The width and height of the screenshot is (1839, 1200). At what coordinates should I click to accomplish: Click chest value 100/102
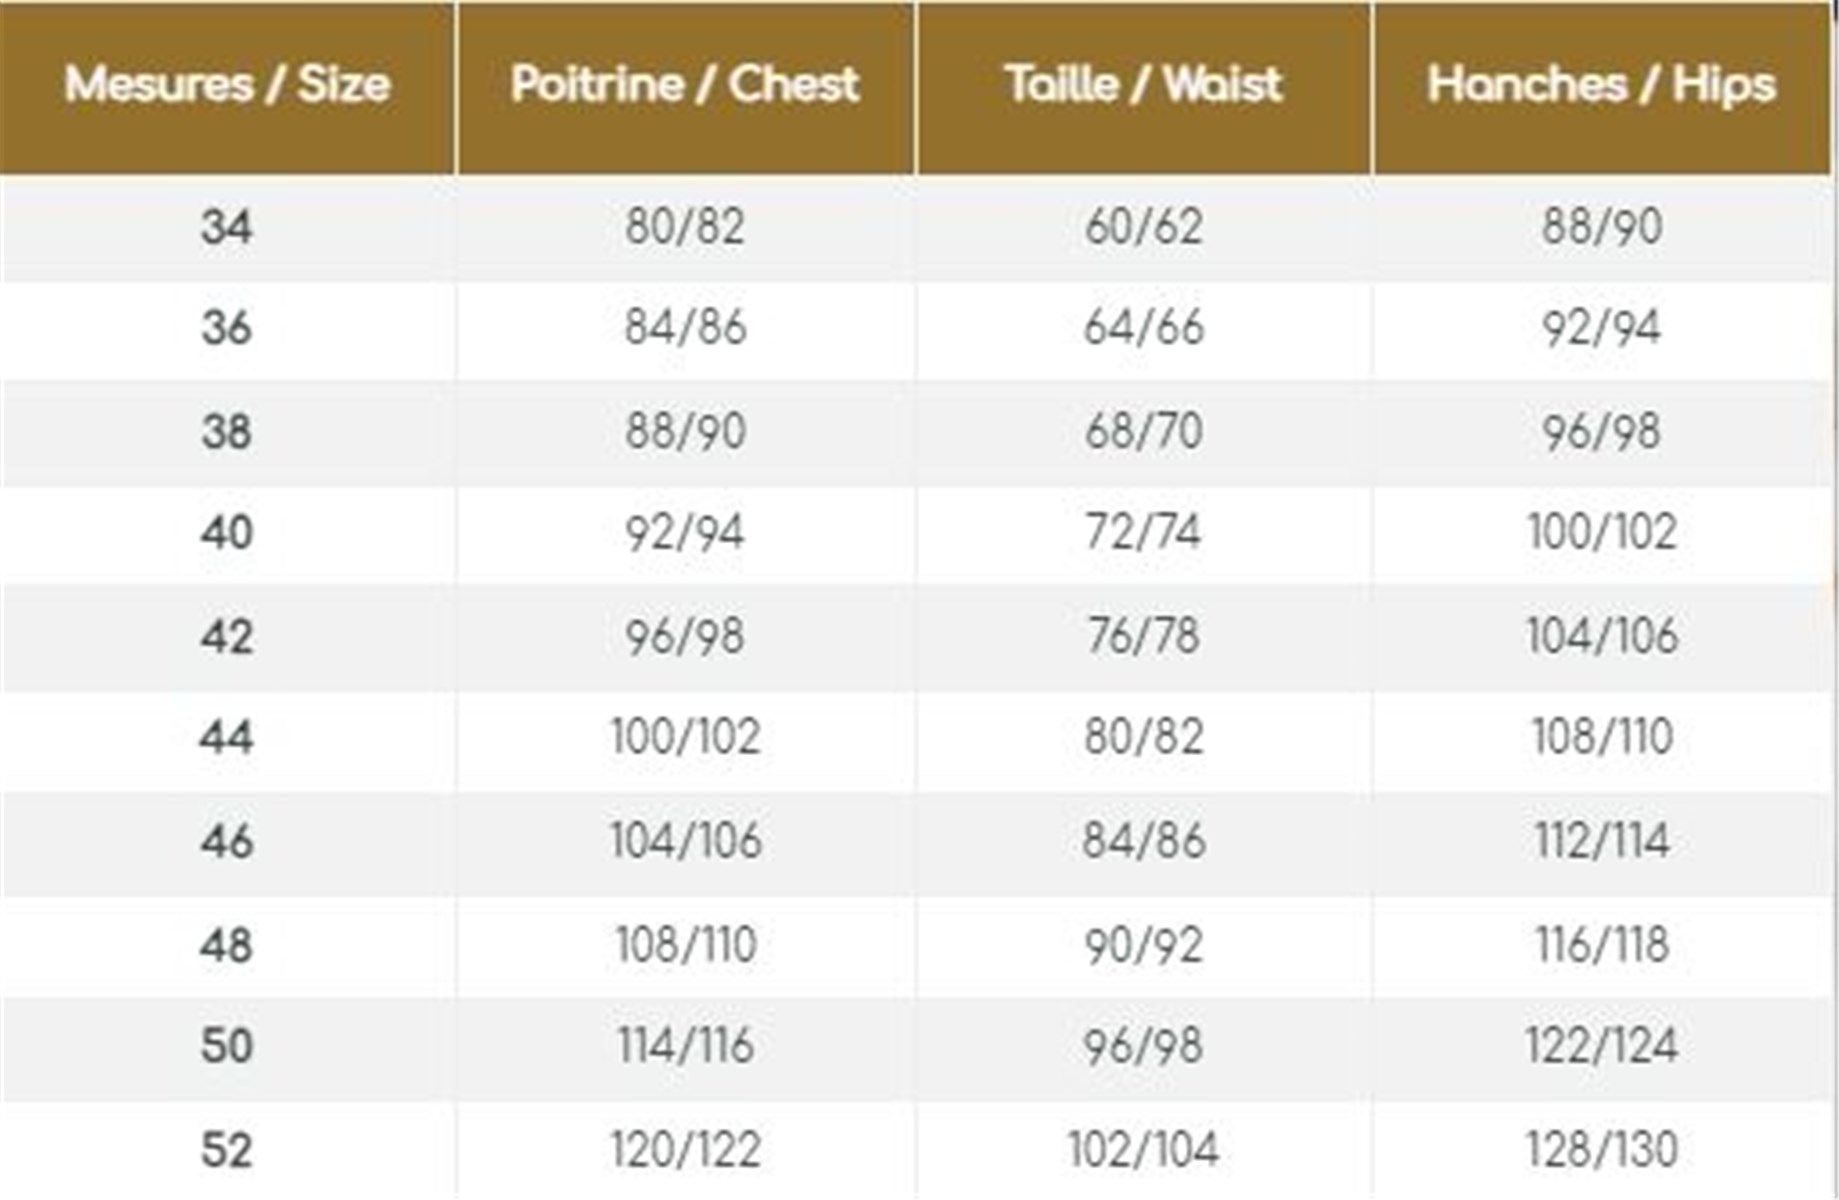pos(686,737)
